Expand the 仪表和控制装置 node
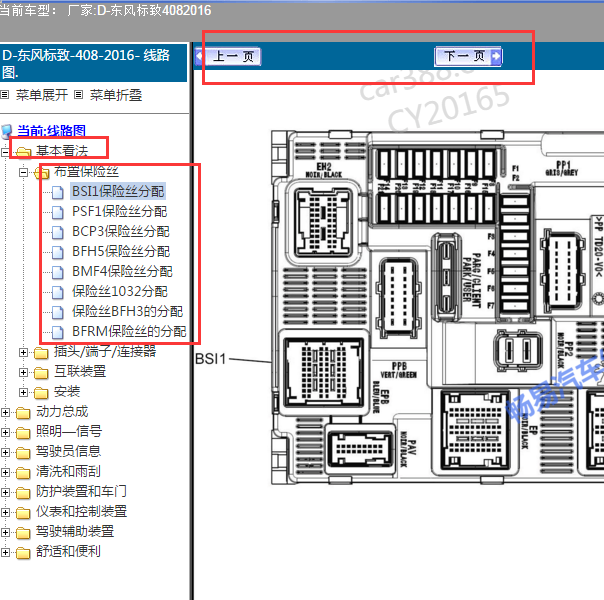The image size is (604, 600). 5,513
